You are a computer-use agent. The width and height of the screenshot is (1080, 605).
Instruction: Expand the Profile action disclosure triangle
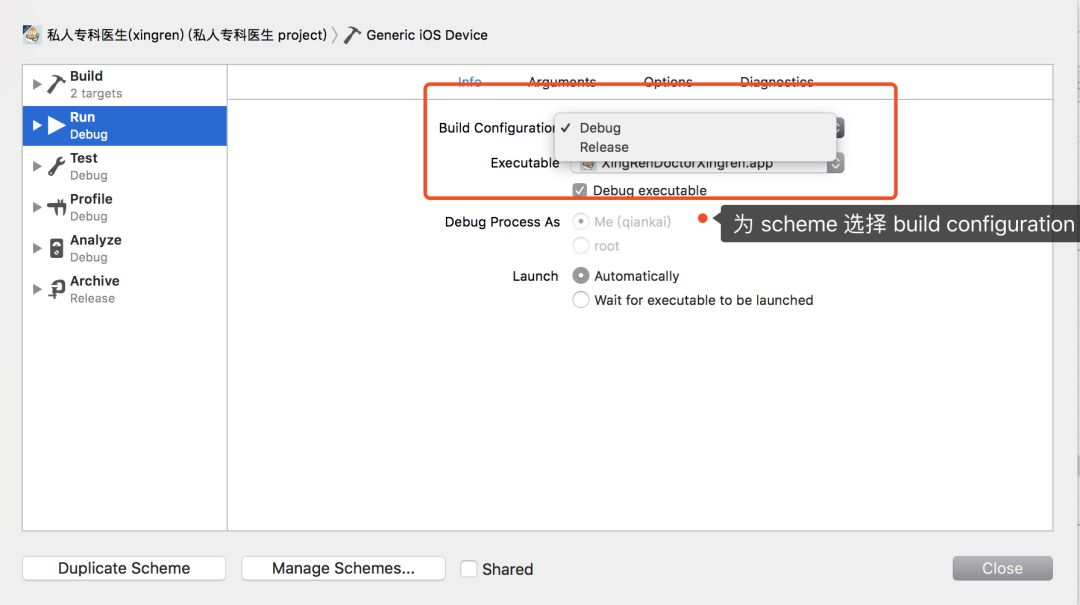(x=37, y=207)
